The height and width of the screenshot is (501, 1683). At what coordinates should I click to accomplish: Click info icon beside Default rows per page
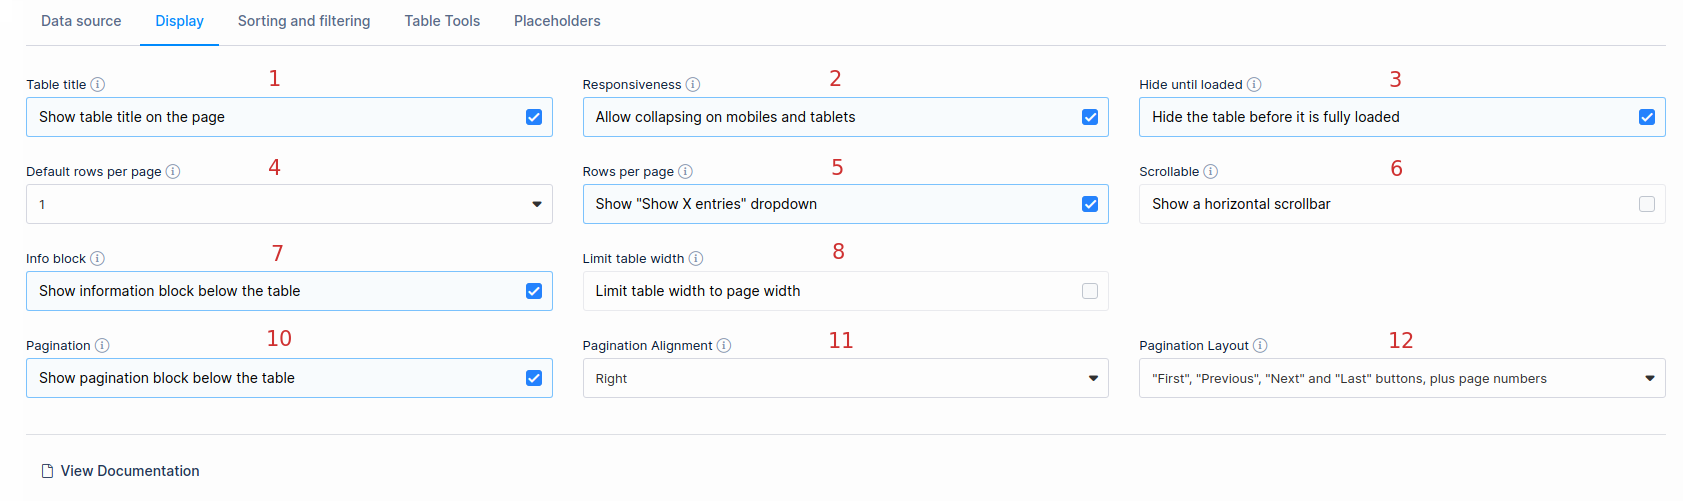point(173,172)
